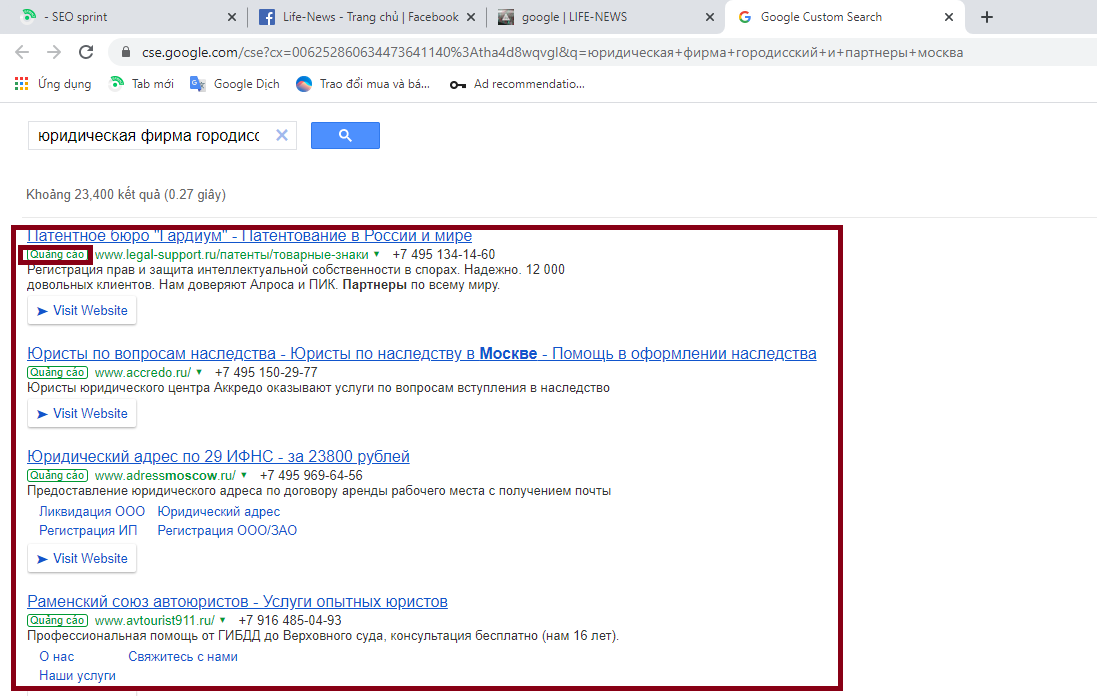Reload the current page

click(x=86, y=52)
